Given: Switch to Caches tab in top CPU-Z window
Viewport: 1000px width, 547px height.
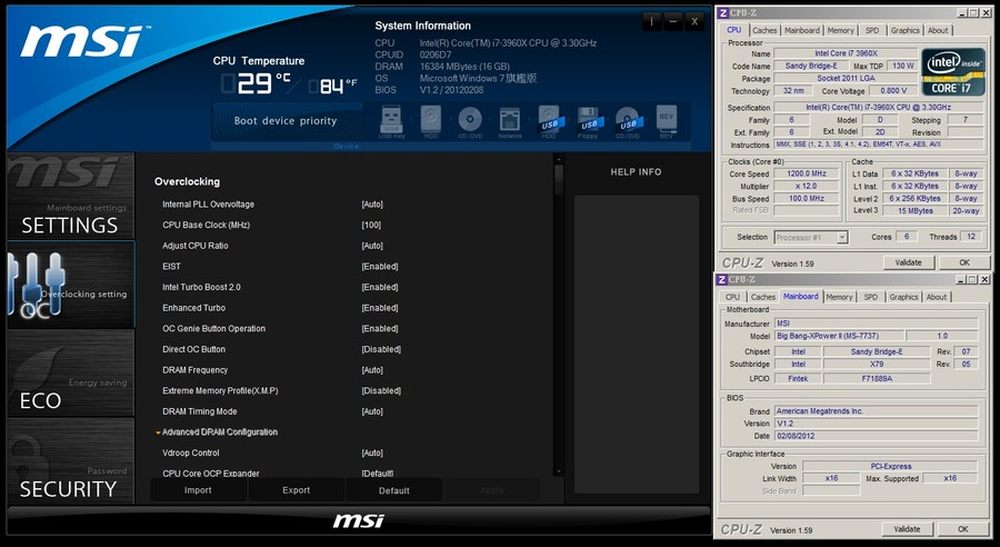Looking at the screenshot, I should point(765,30).
